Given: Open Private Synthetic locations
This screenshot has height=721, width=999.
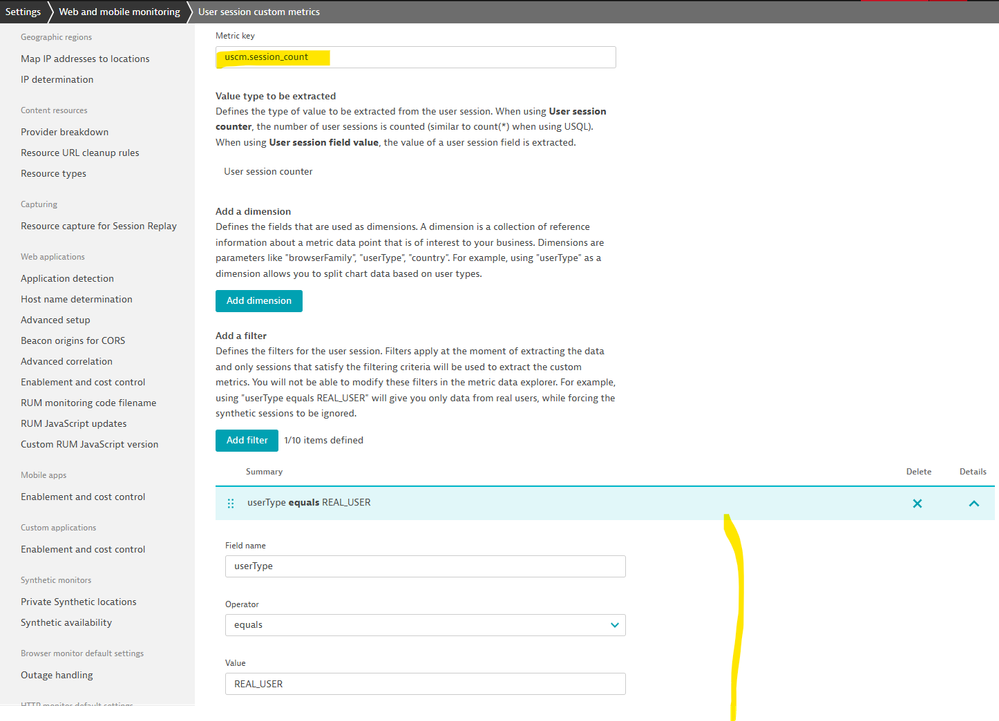Looking at the screenshot, I should 78,602.
